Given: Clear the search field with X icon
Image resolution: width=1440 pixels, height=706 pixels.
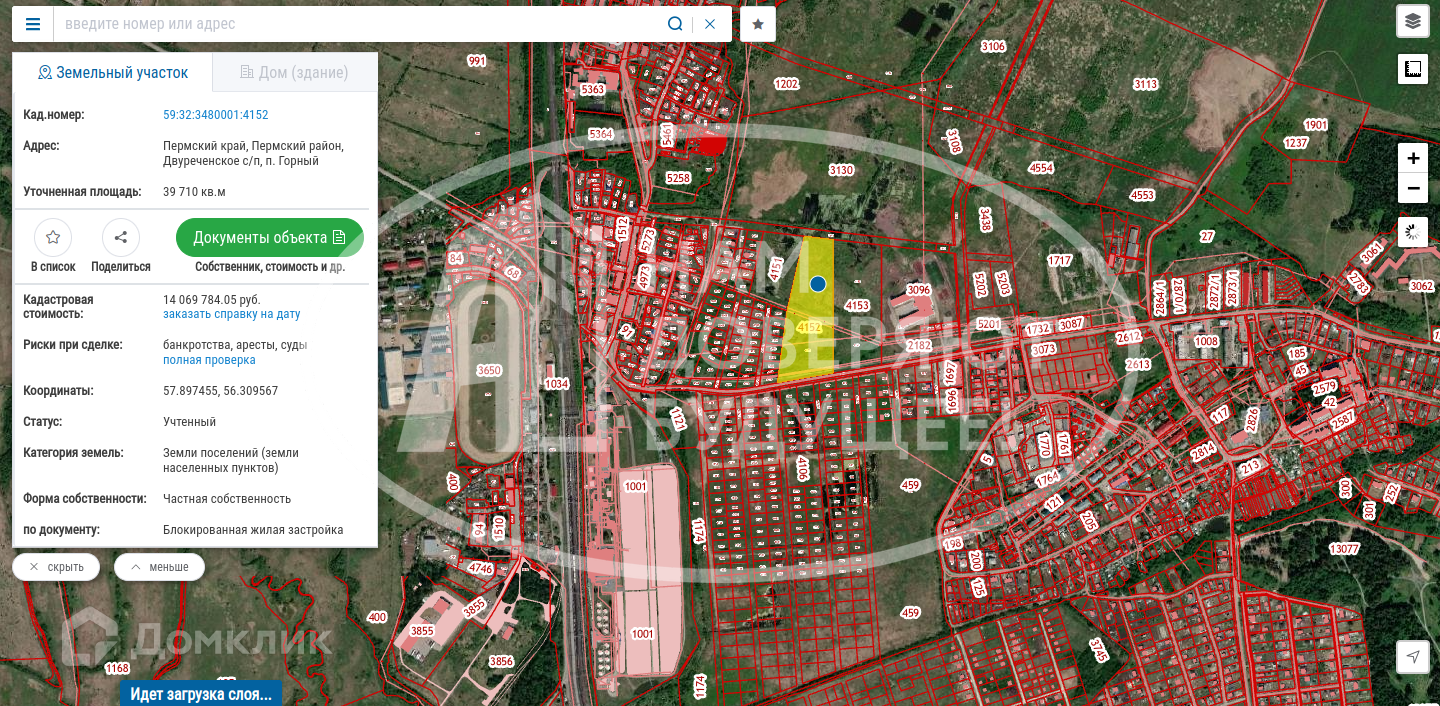Looking at the screenshot, I should click(x=710, y=24).
